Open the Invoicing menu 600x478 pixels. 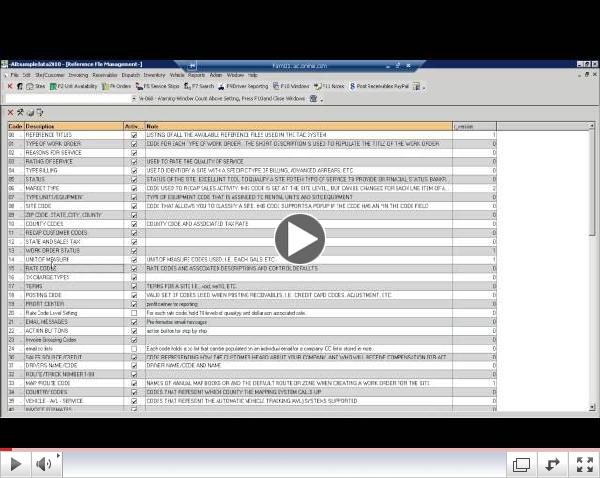[78, 75]
